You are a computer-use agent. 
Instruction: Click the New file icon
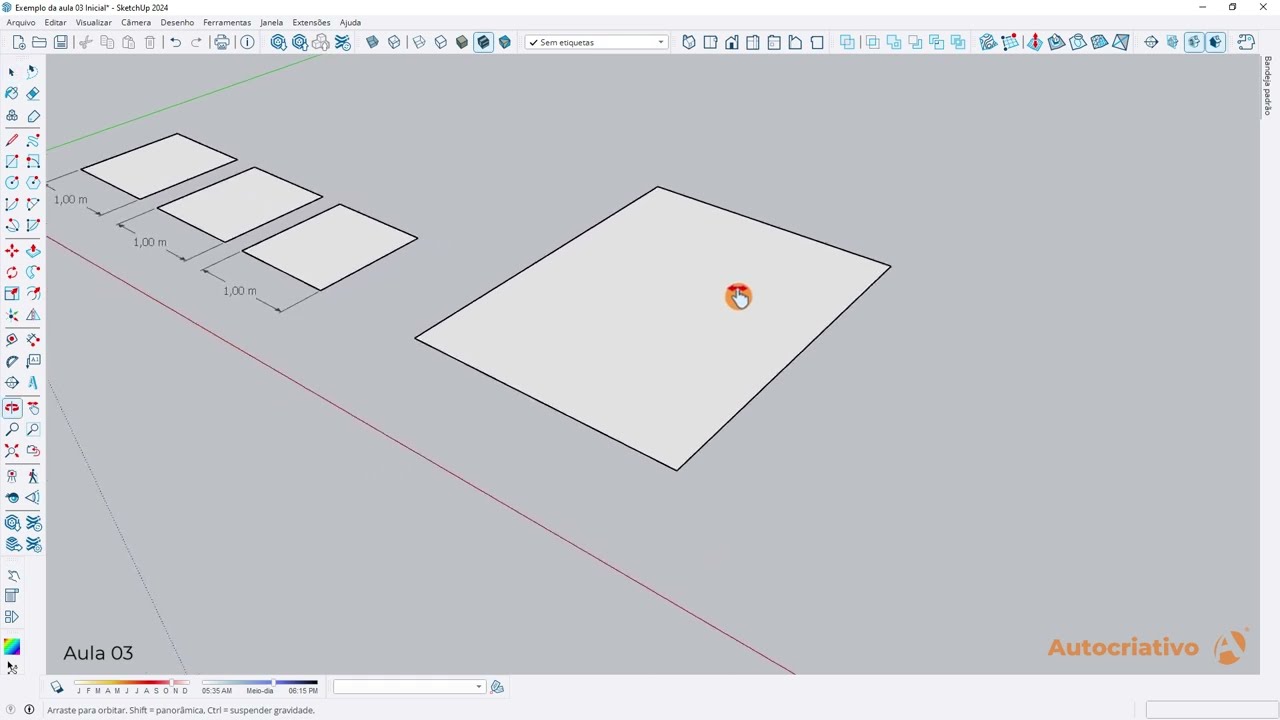coord(18,42)
